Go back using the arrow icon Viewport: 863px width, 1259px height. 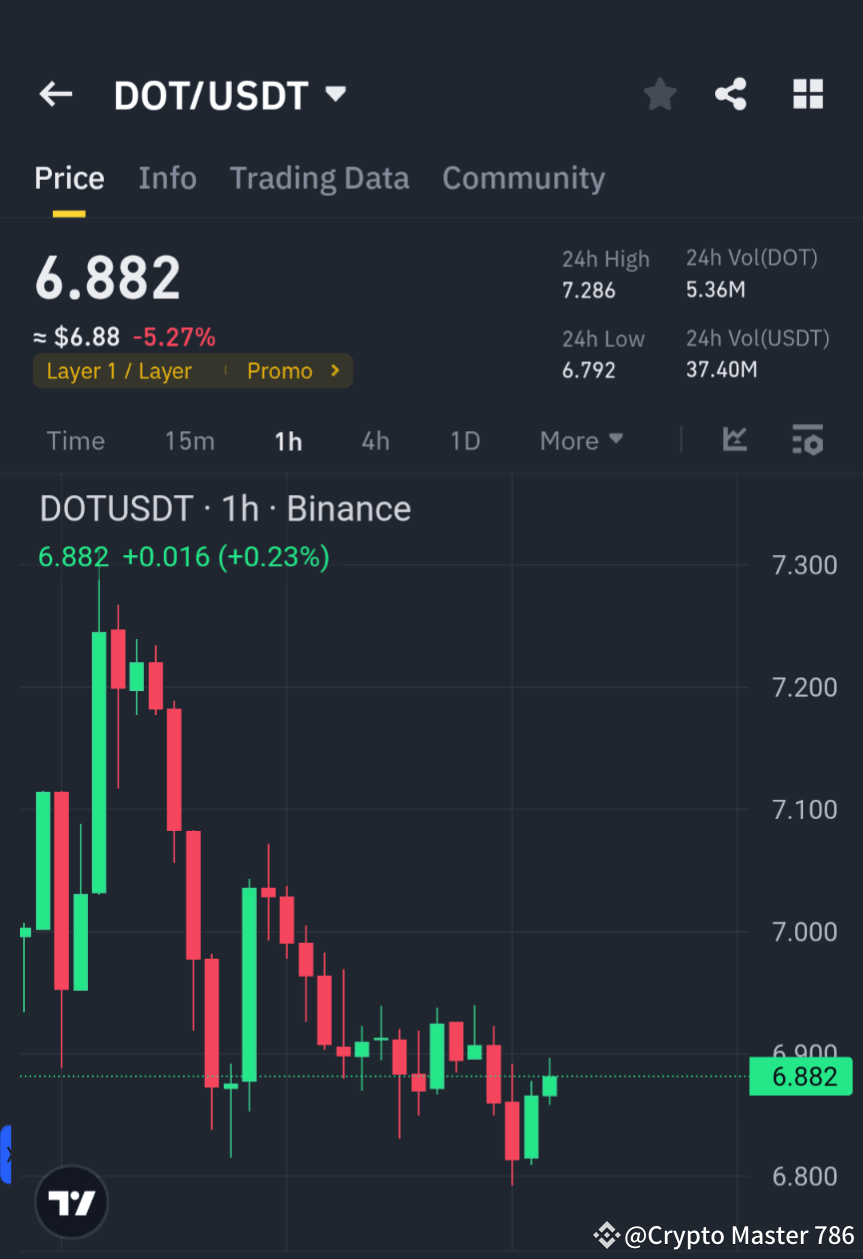pos(55,93)
